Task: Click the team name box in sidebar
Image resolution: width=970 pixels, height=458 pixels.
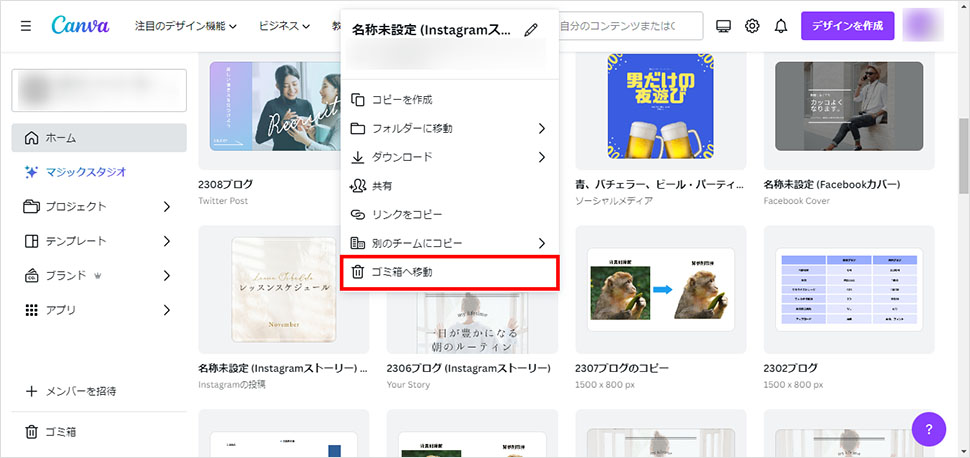Action: click(x=99, y=90)
